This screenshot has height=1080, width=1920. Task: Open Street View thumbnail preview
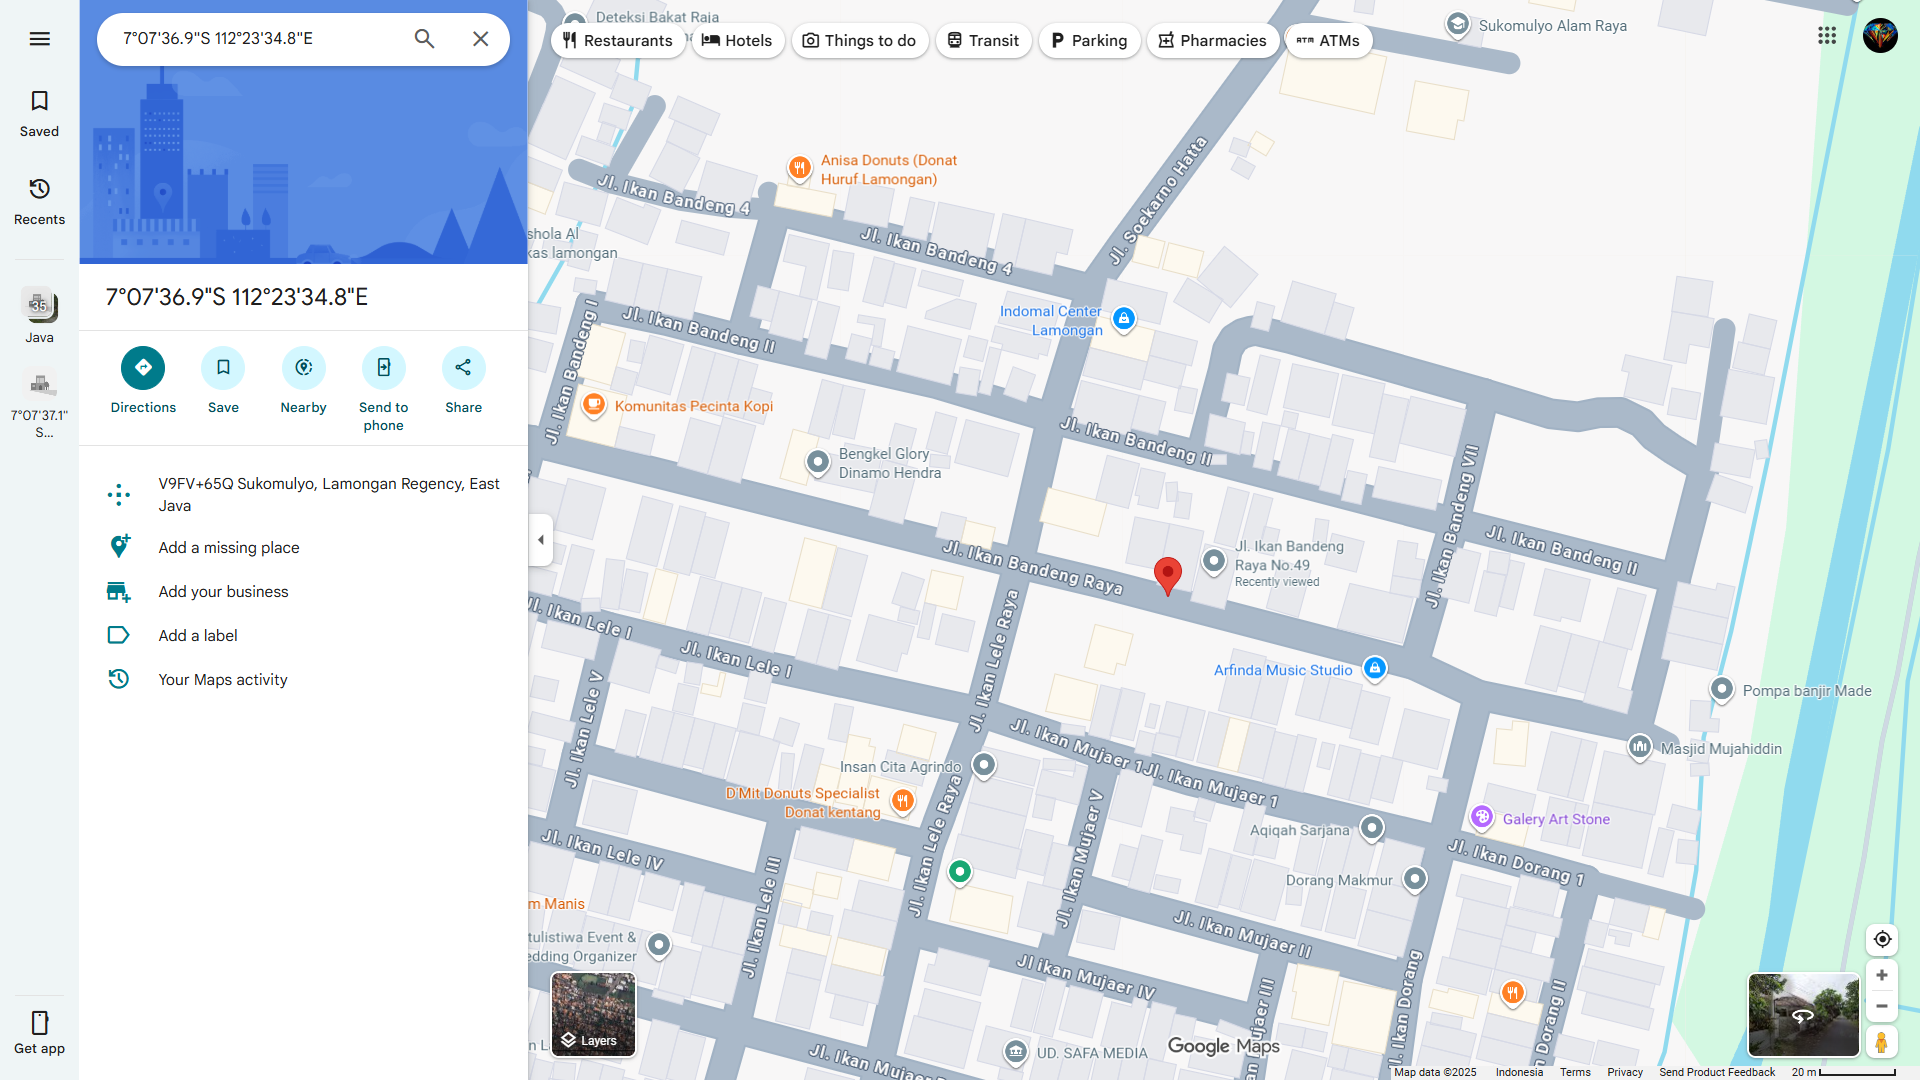pos(1802,1015)
